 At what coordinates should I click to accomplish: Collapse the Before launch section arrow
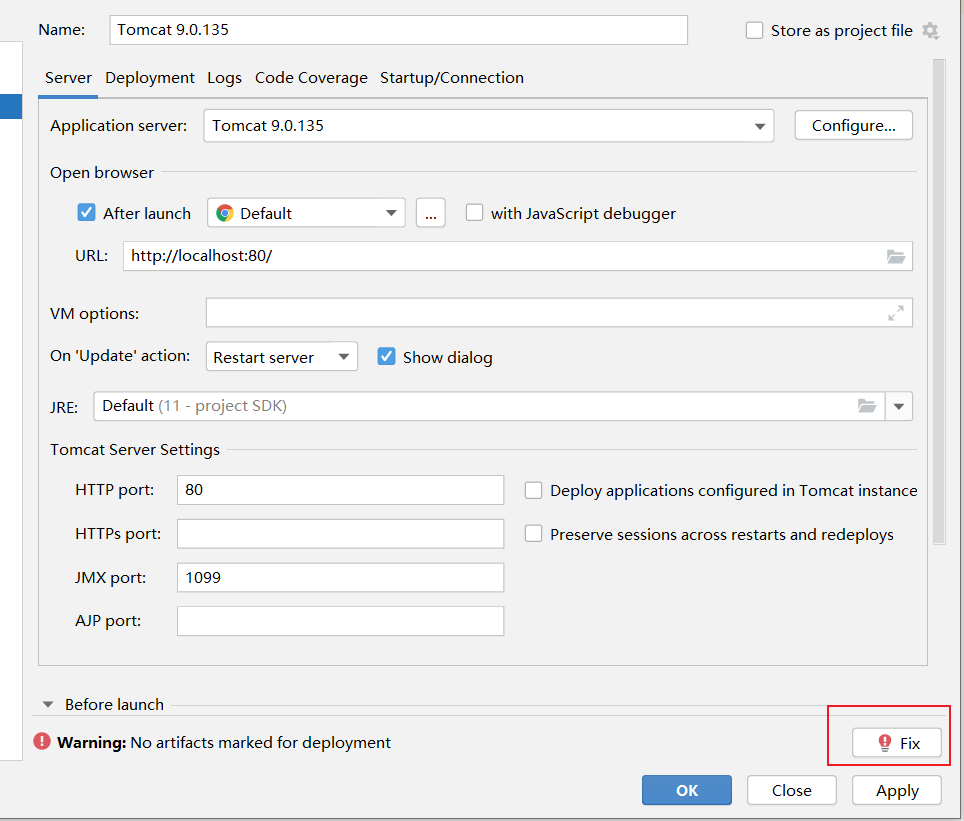coord(47,704)
